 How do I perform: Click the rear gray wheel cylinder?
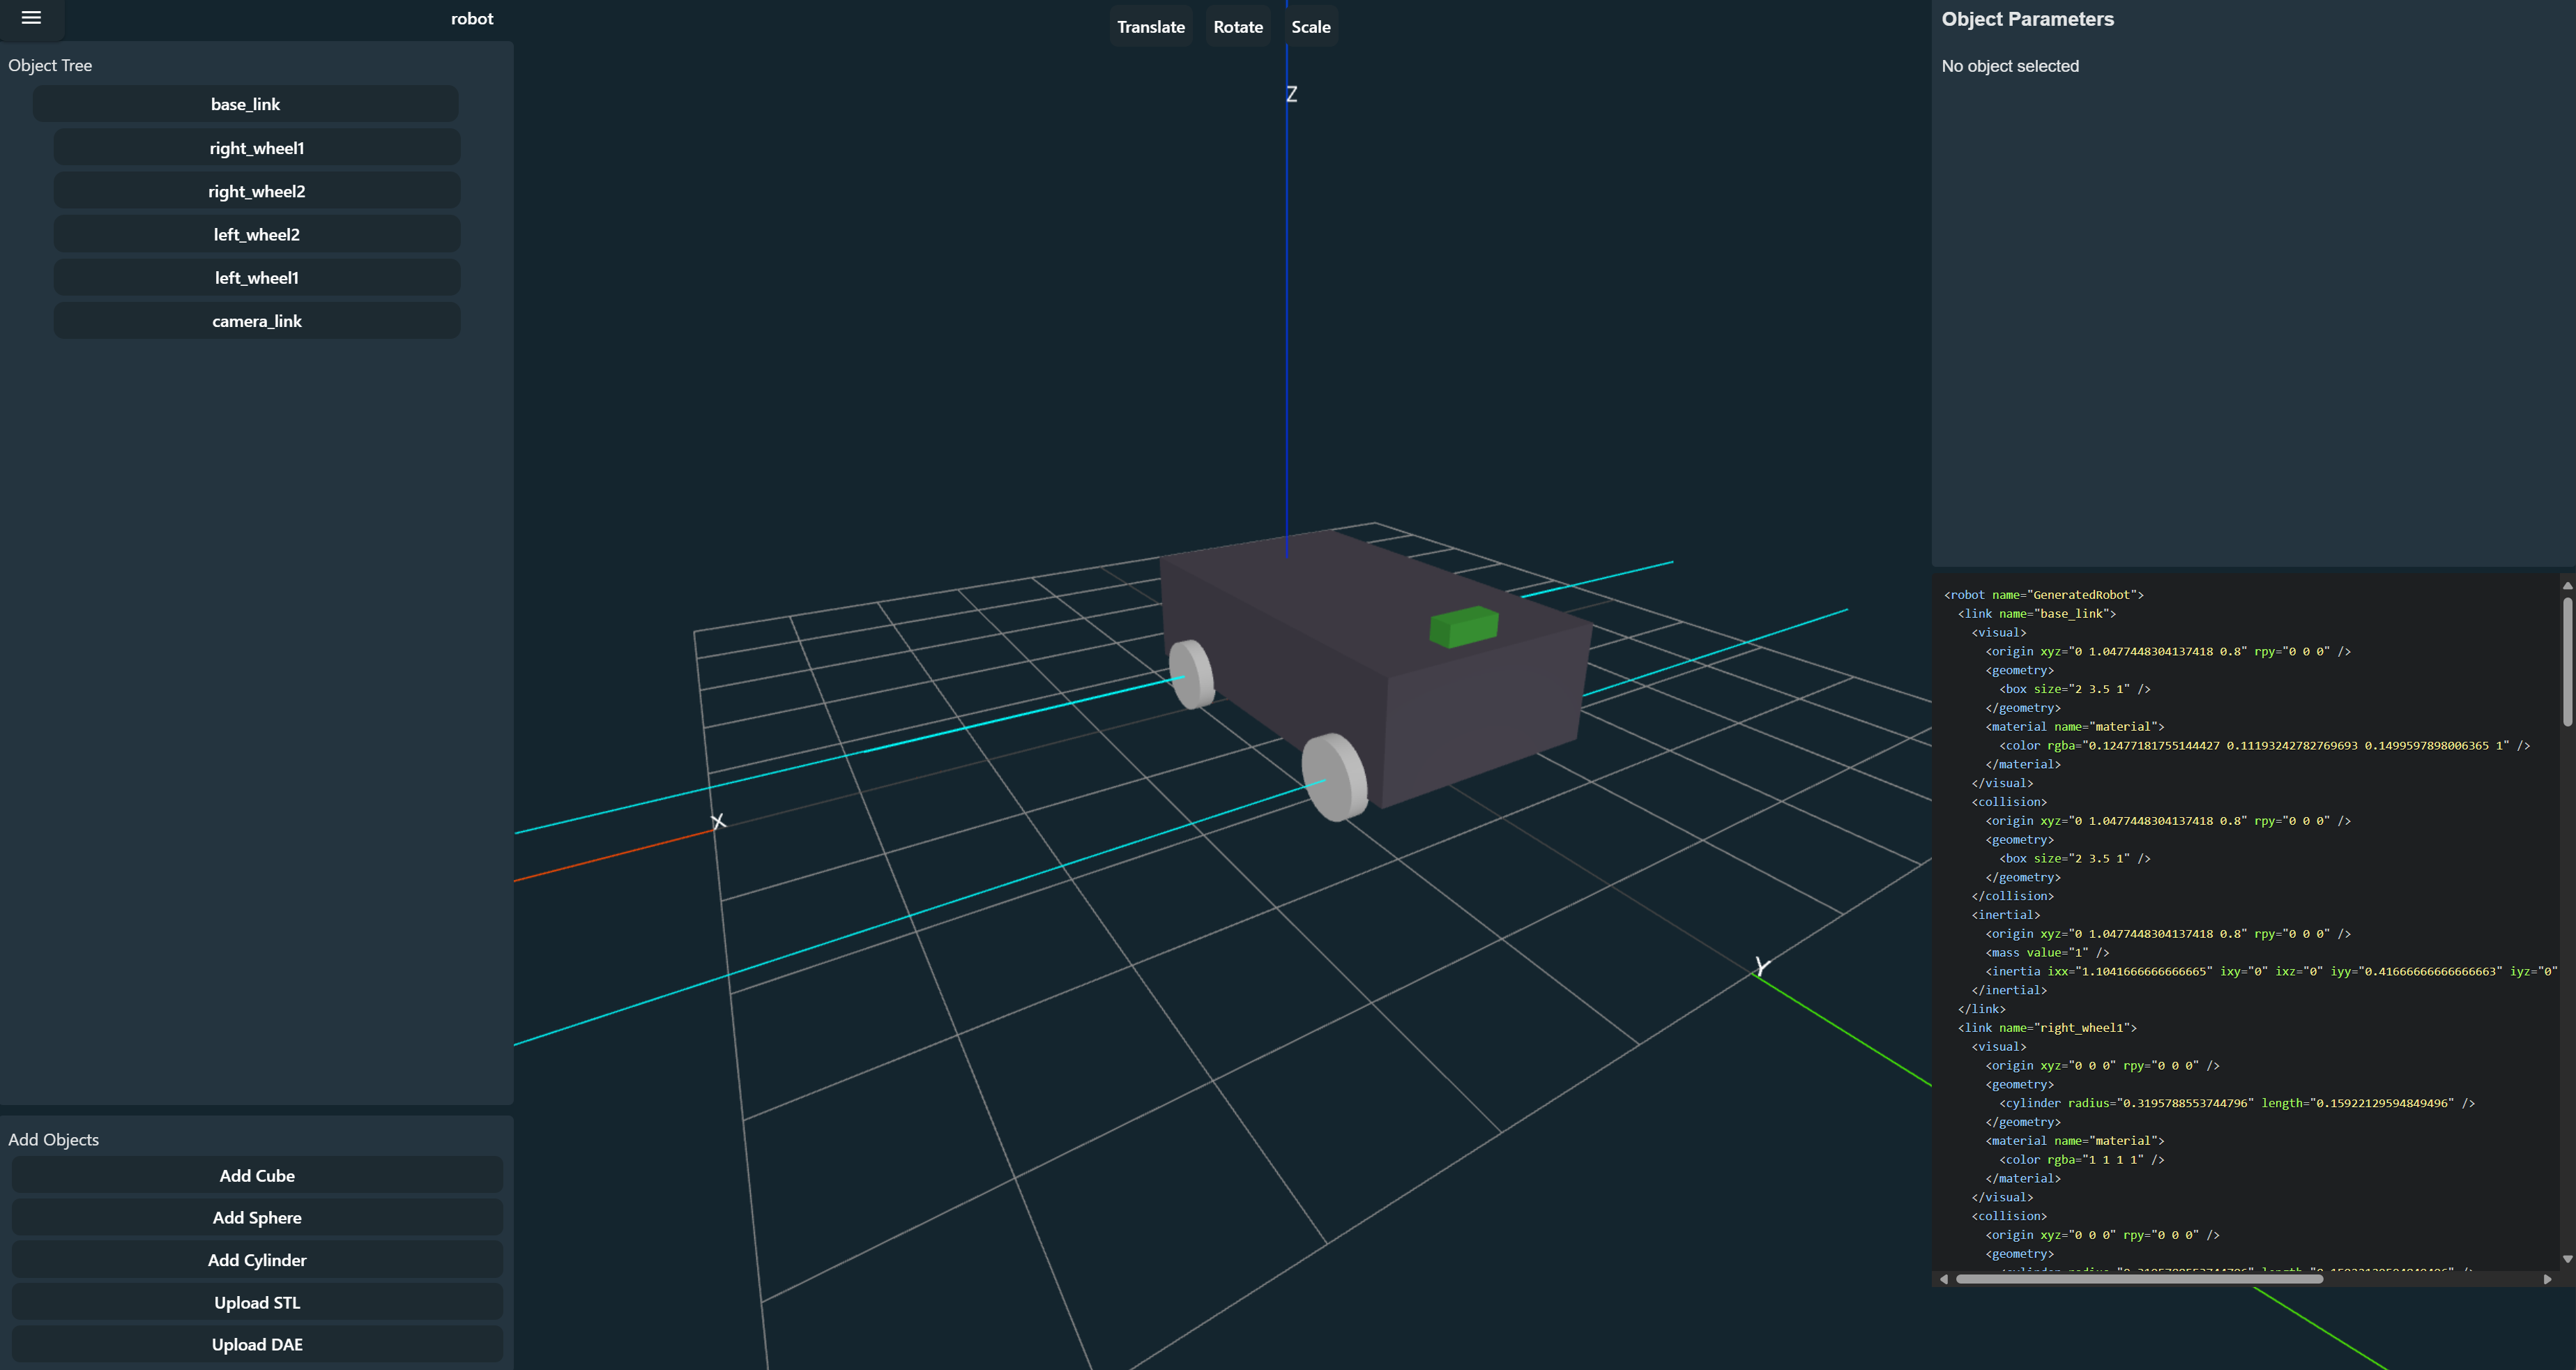(1192, 674)
